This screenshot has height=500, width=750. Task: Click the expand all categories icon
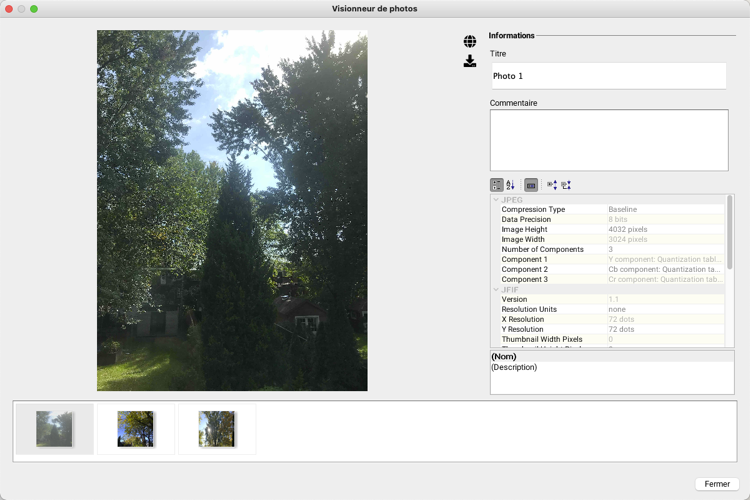(552, 185)
